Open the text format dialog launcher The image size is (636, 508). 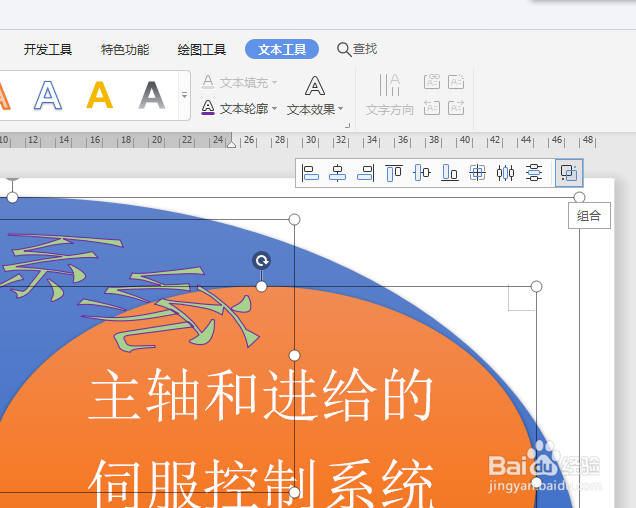[347, 125]
